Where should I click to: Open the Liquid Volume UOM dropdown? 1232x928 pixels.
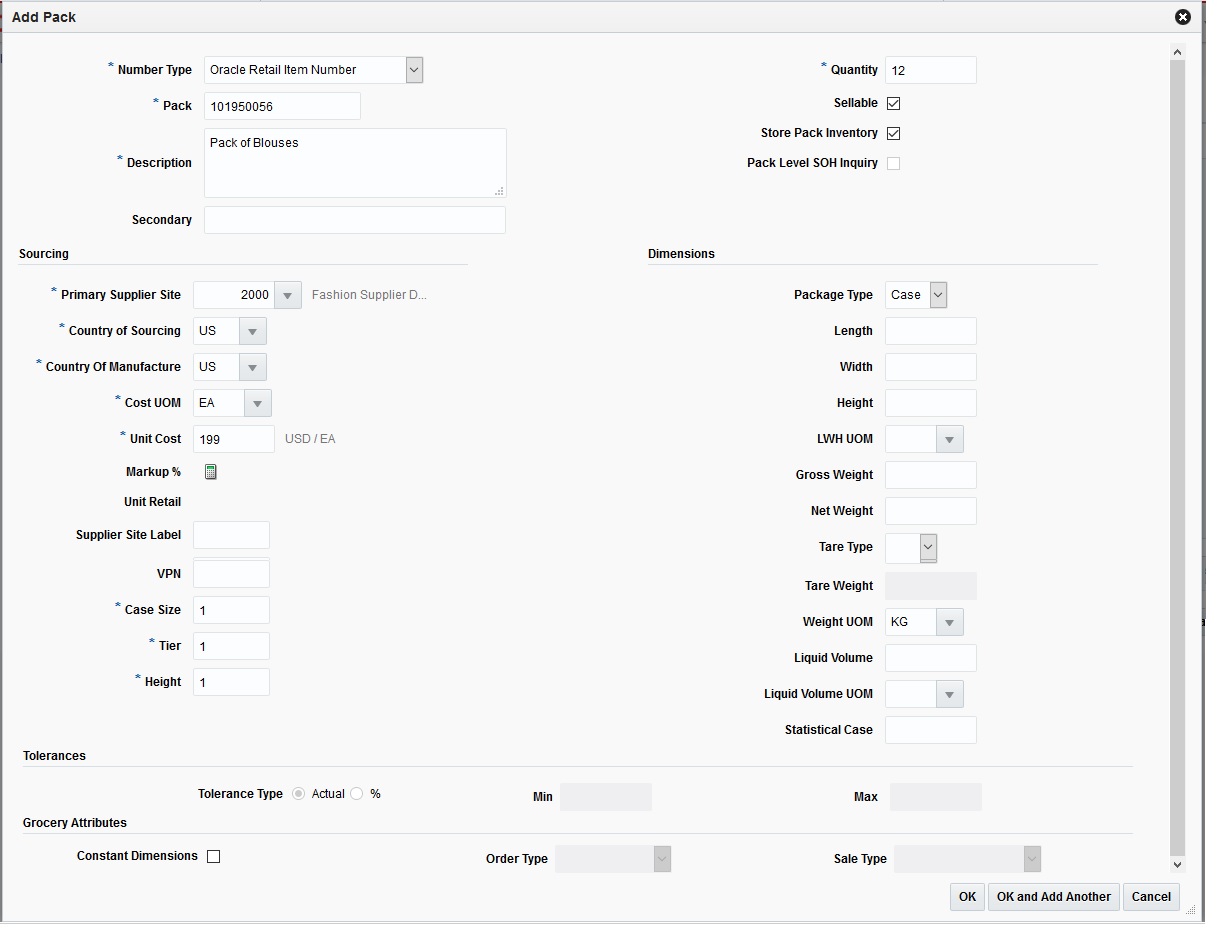tap(947, 693)
